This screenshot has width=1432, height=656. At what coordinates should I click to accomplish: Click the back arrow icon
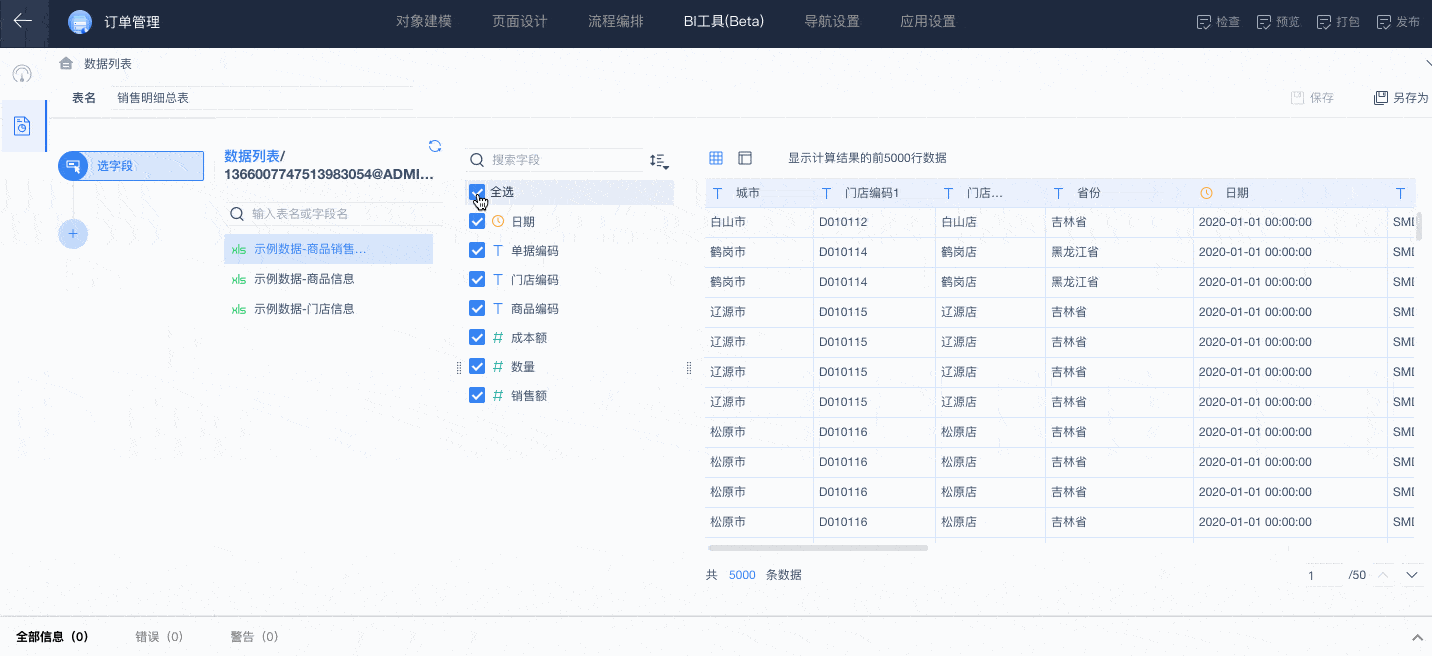pos(23,20)
